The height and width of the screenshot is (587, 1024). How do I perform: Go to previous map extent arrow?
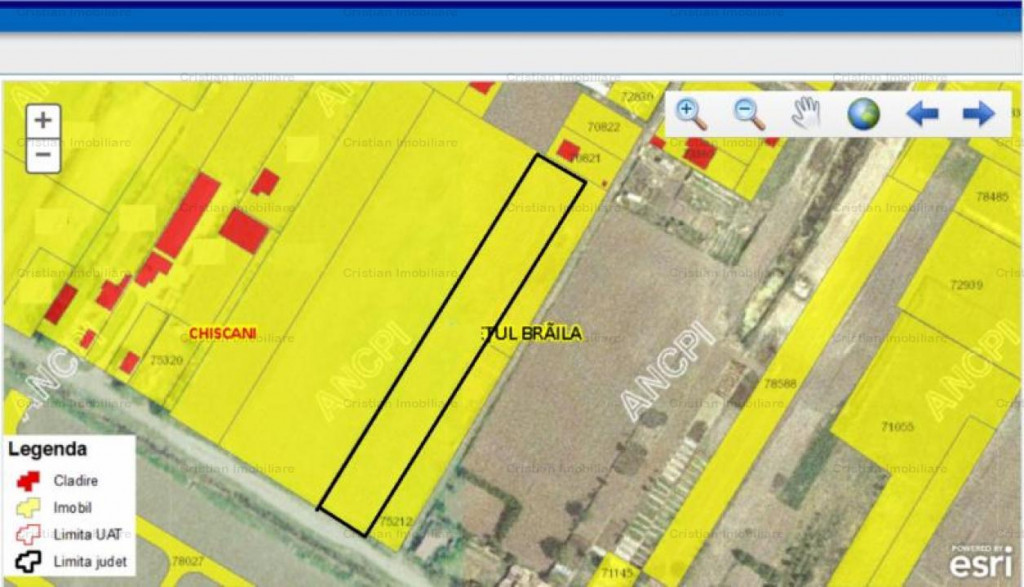click(x=921, y=114)
